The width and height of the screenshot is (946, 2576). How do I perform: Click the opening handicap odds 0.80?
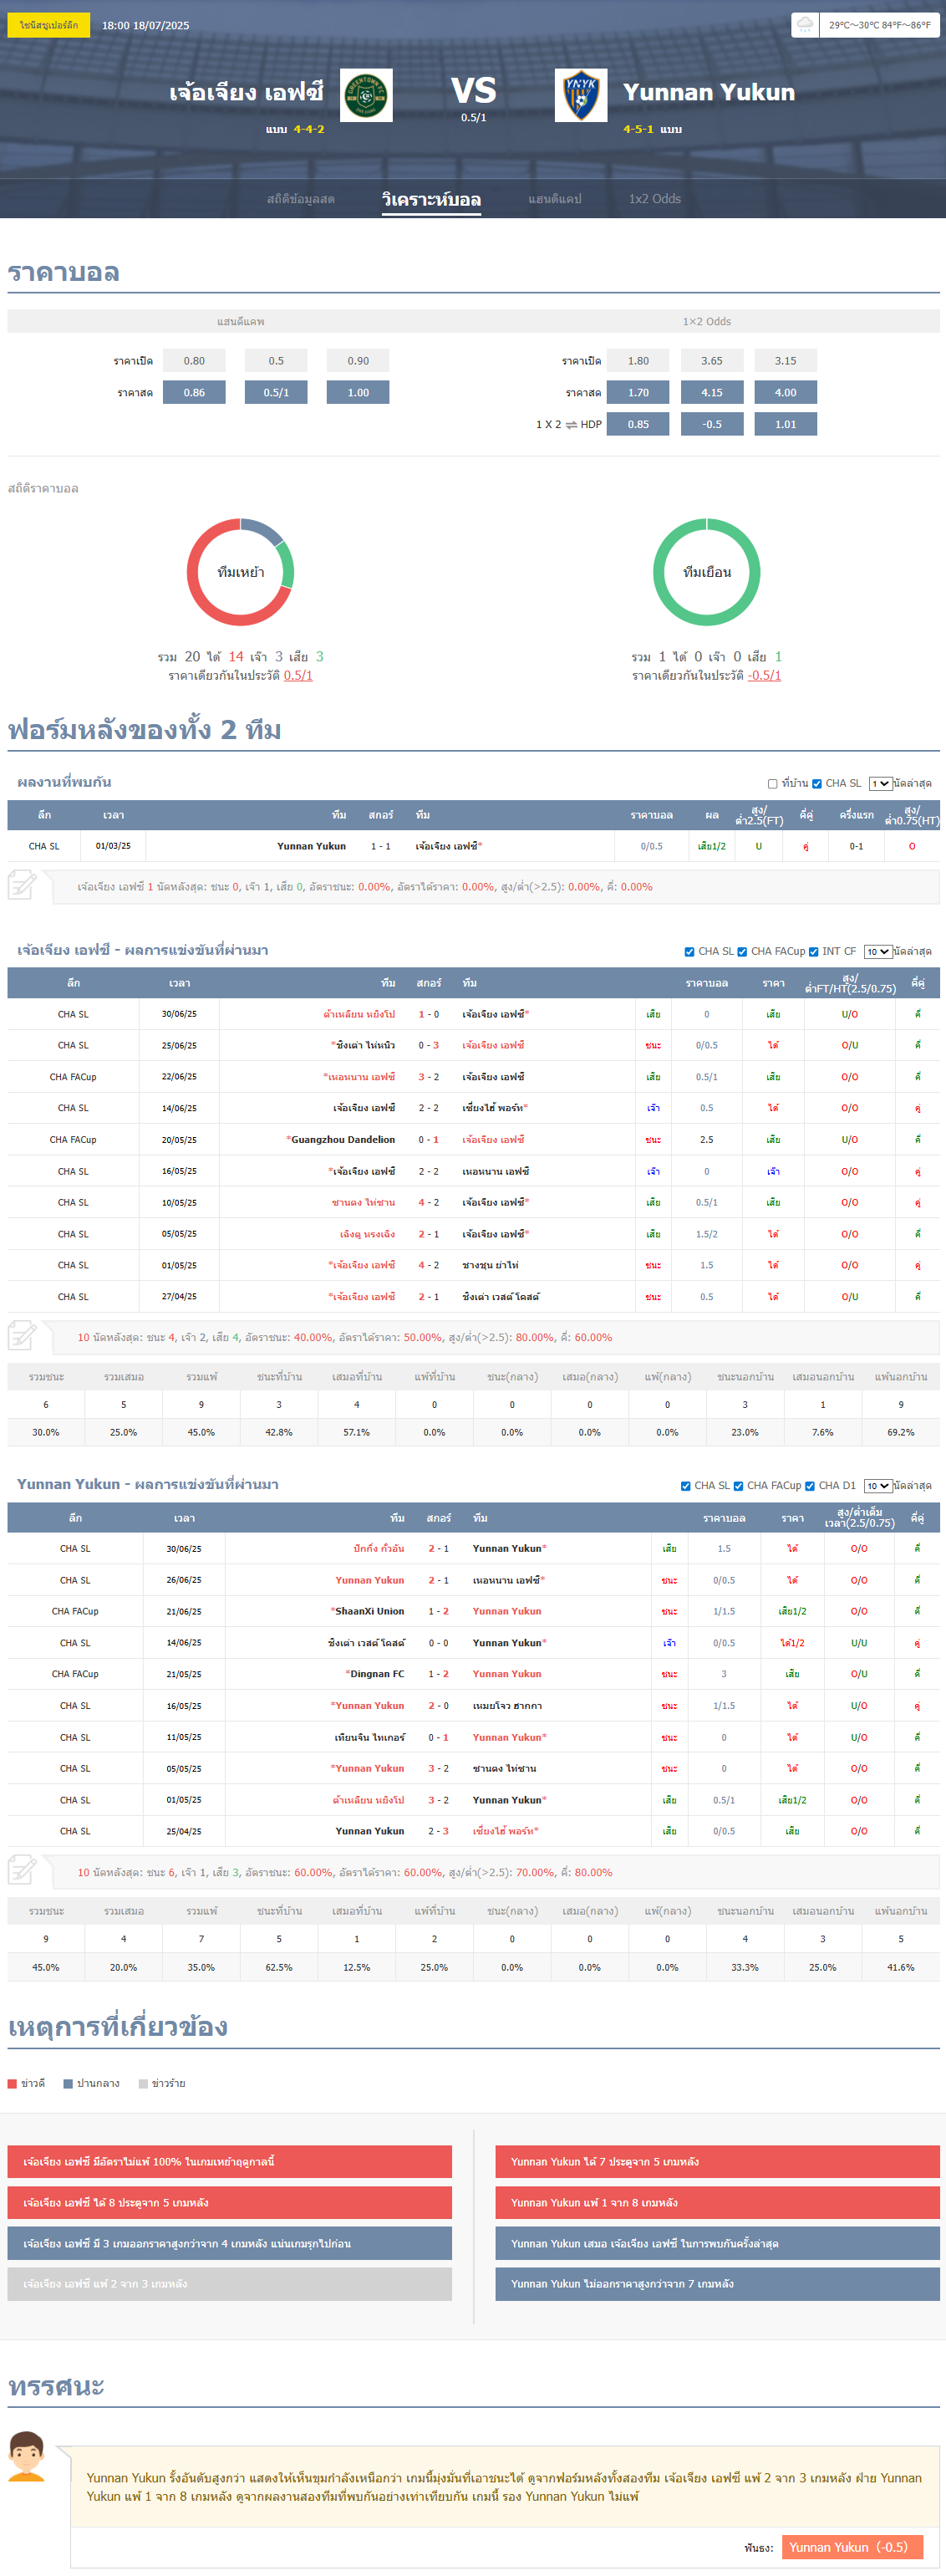(194, 361)
